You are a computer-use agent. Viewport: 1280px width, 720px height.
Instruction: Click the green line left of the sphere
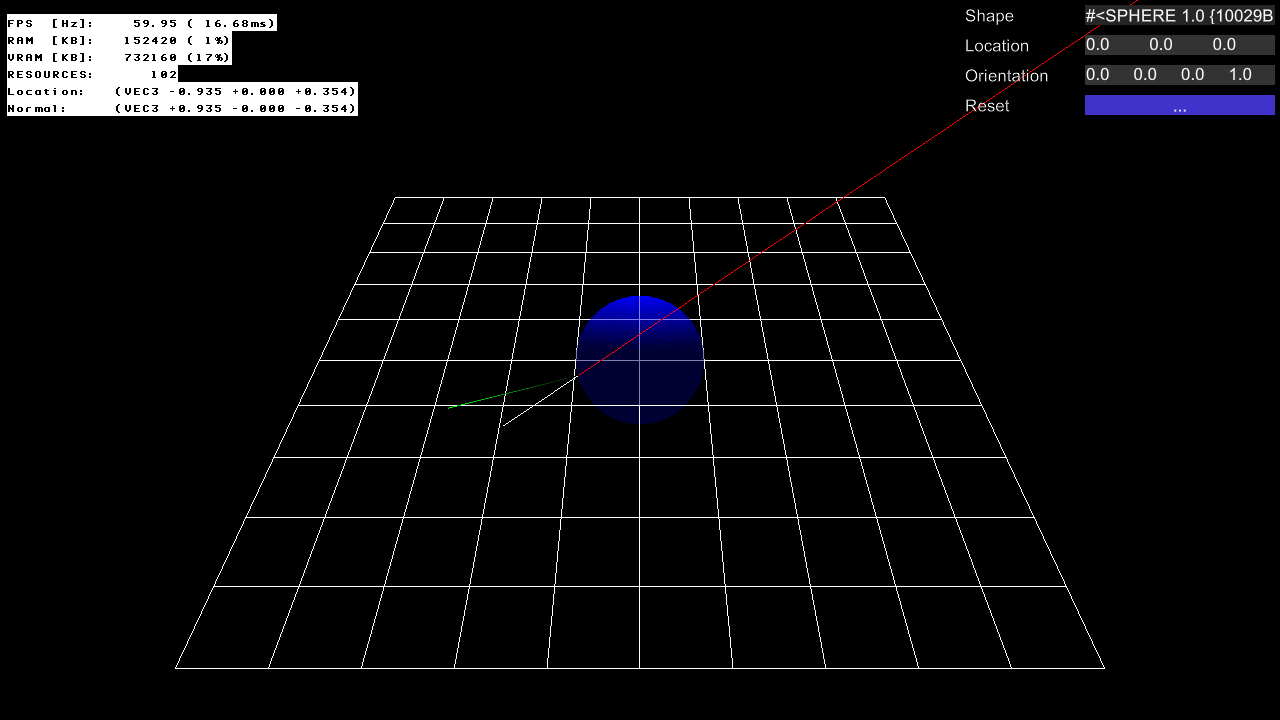[x=500, y=395]
